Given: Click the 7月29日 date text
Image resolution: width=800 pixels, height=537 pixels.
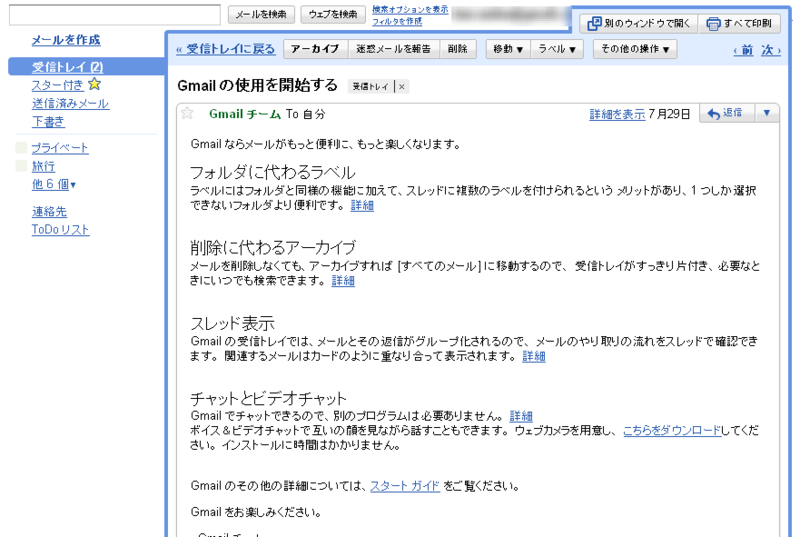Looking at the screenshot, I should 669,114.
